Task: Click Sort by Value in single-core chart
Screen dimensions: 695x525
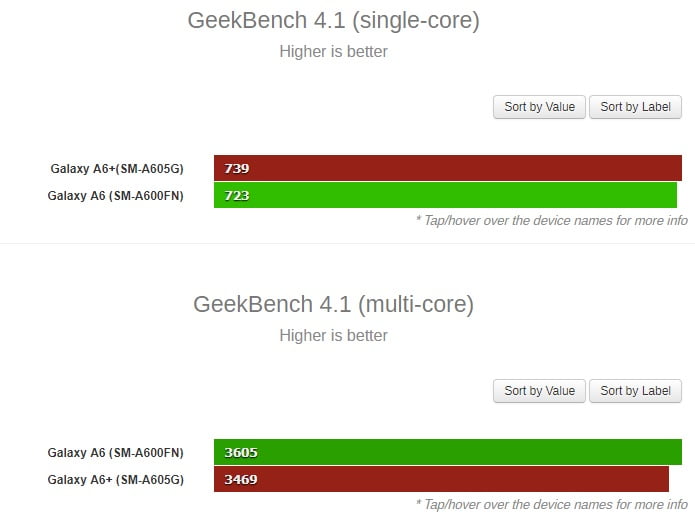Action: click(539, 107)
